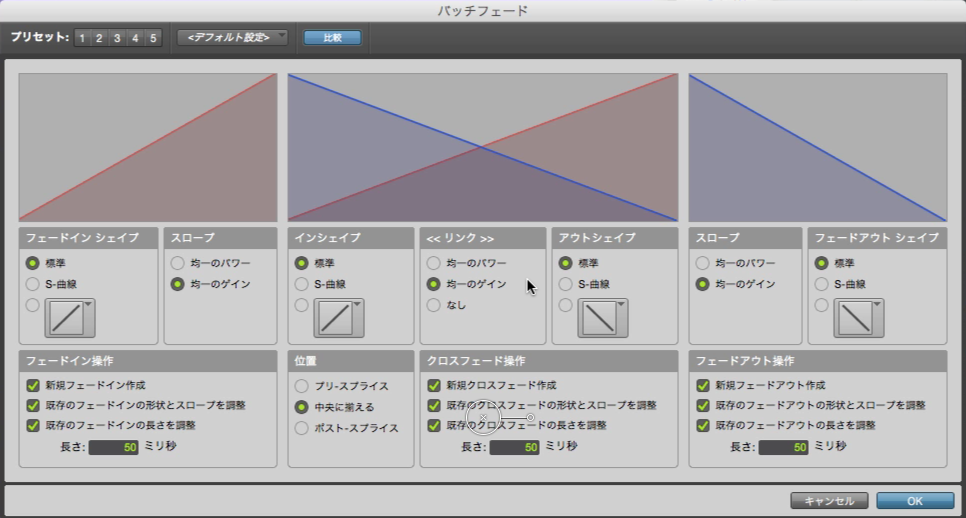
Task: Toggle 既存のフェードインの長さを調整 checkbox
Action: [x=33, y=425]
